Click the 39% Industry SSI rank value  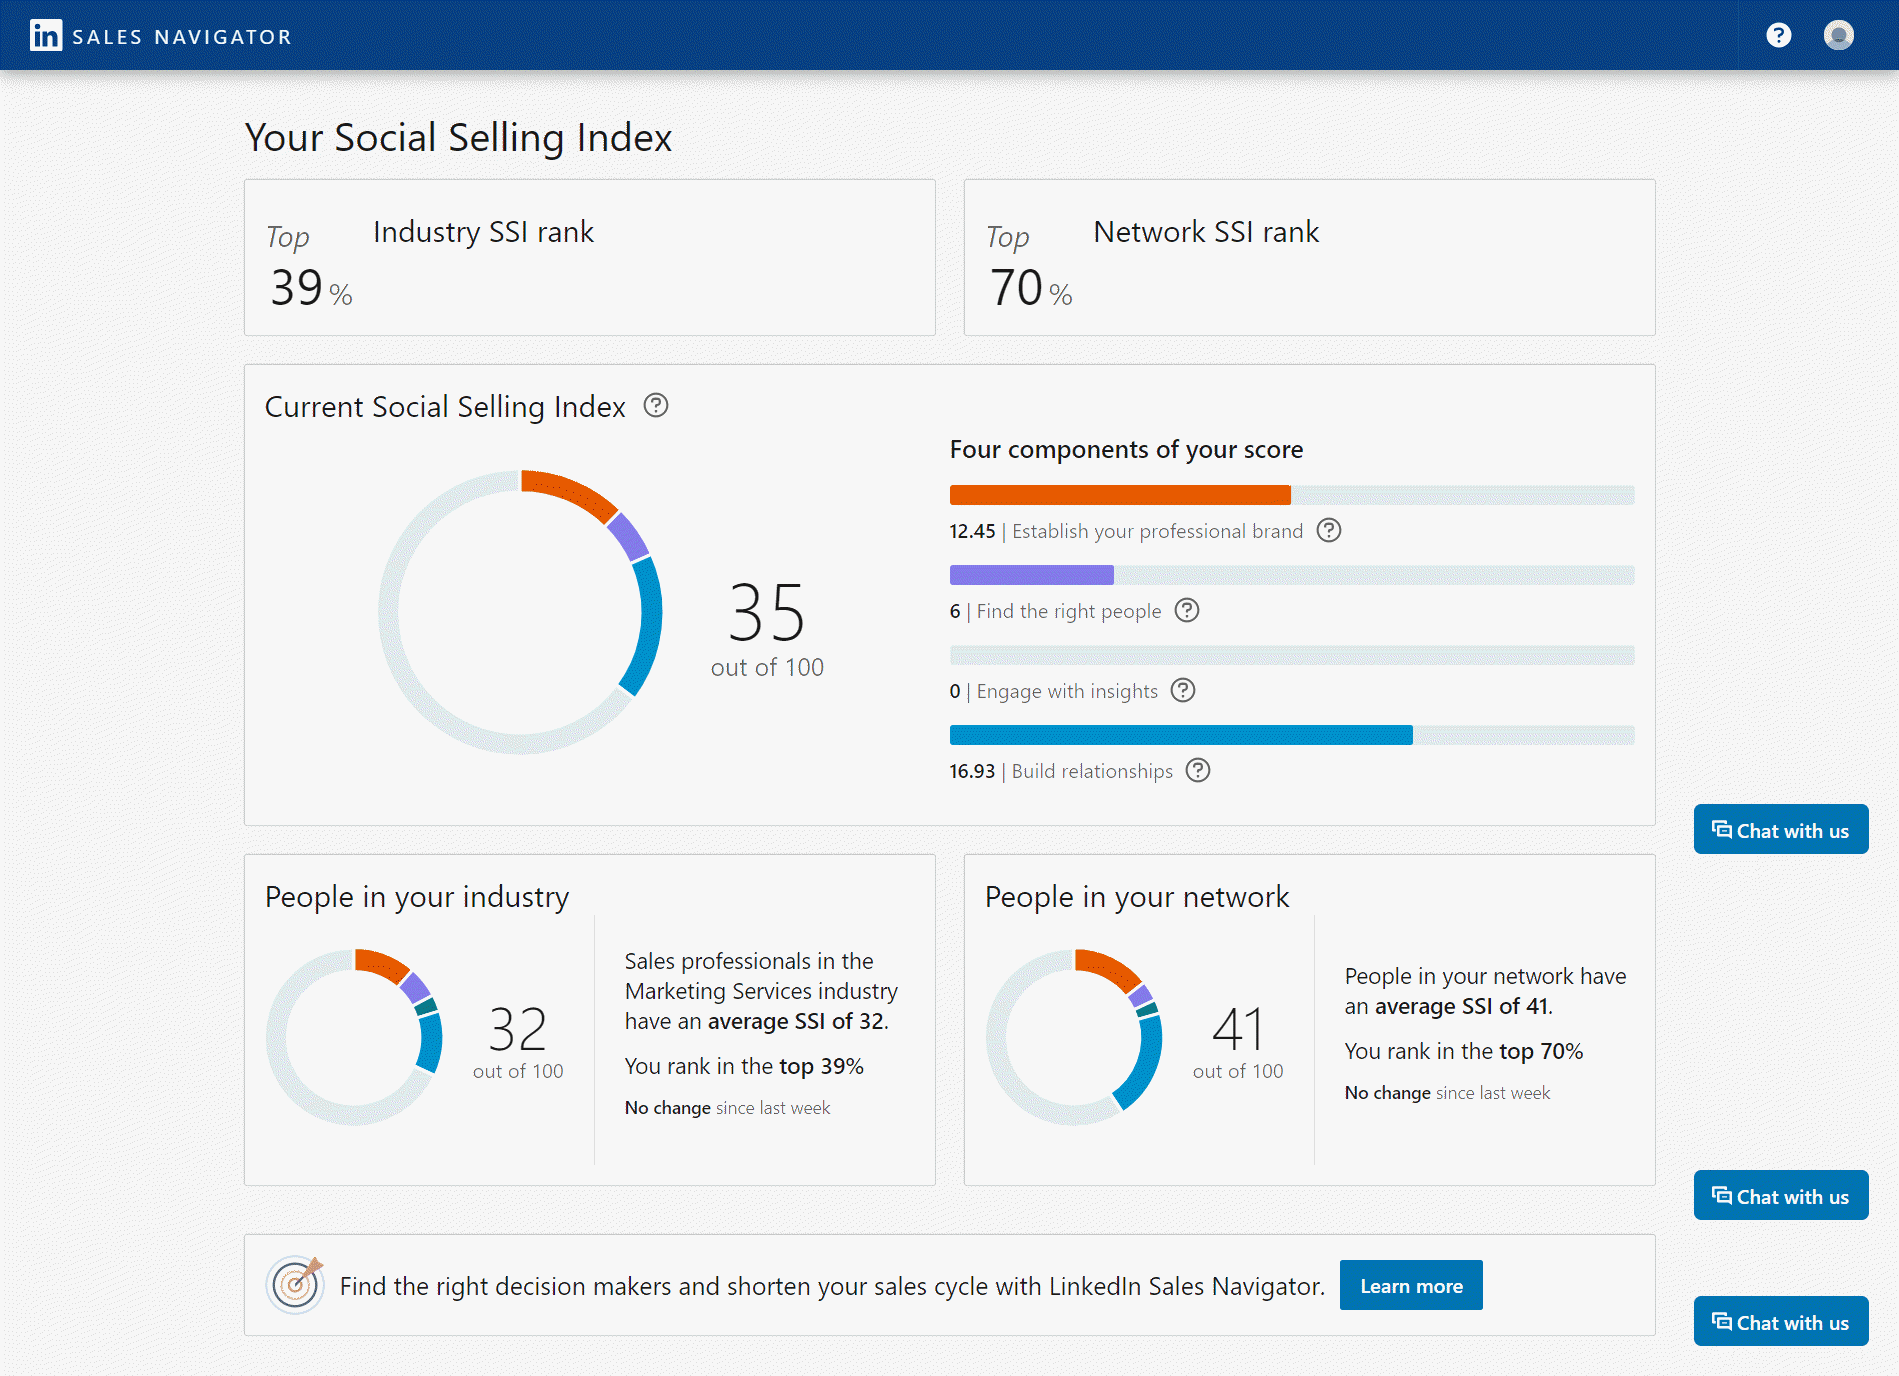pos(311,288)
